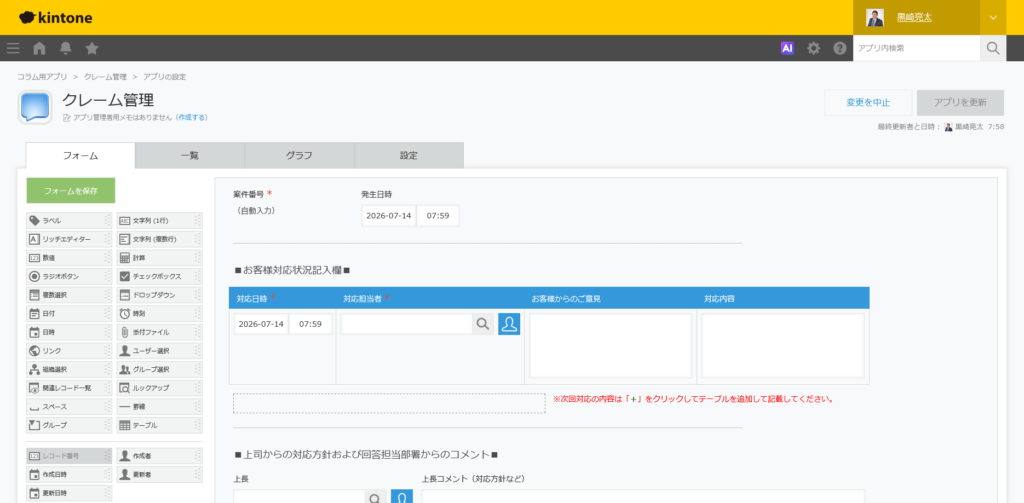Click the 対応担当者 search magnifier button
The width and height of the screenshot is (1024, 503).
(483, 324)
